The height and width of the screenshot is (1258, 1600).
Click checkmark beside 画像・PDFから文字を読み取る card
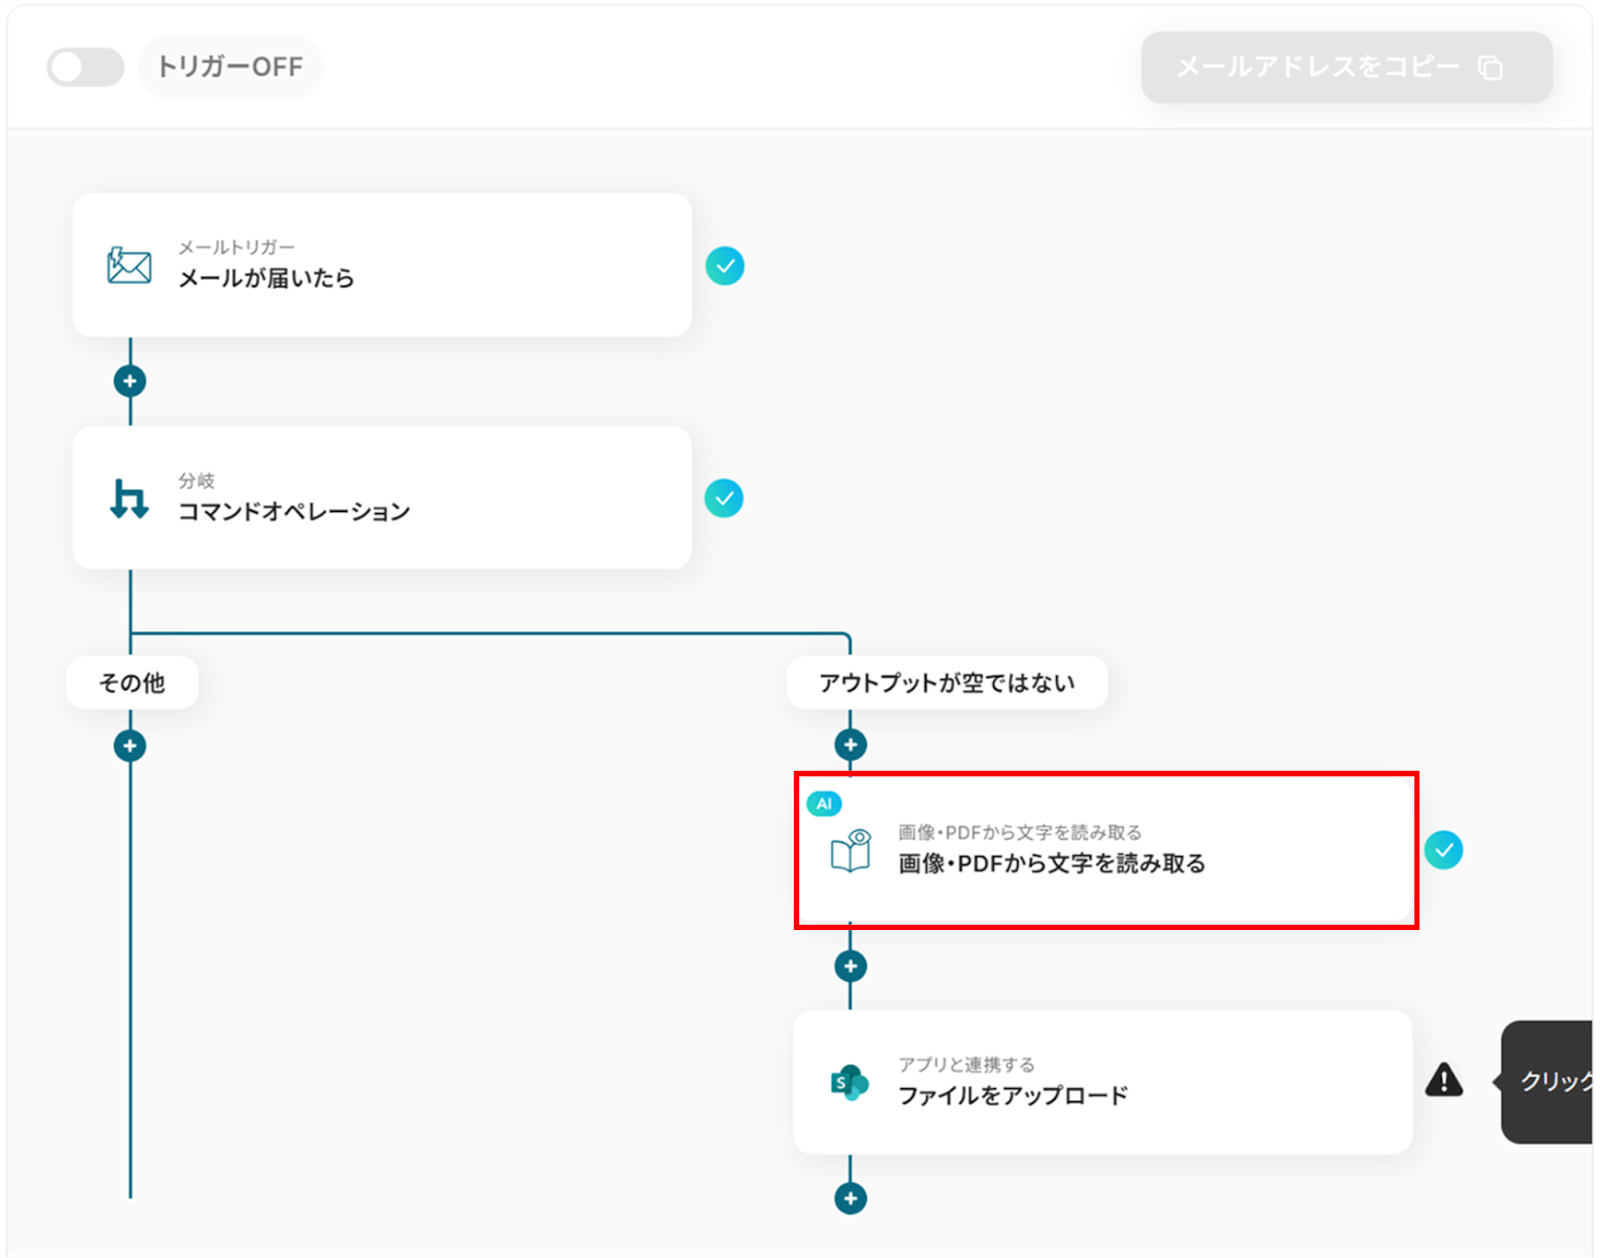click(1444, 850)
